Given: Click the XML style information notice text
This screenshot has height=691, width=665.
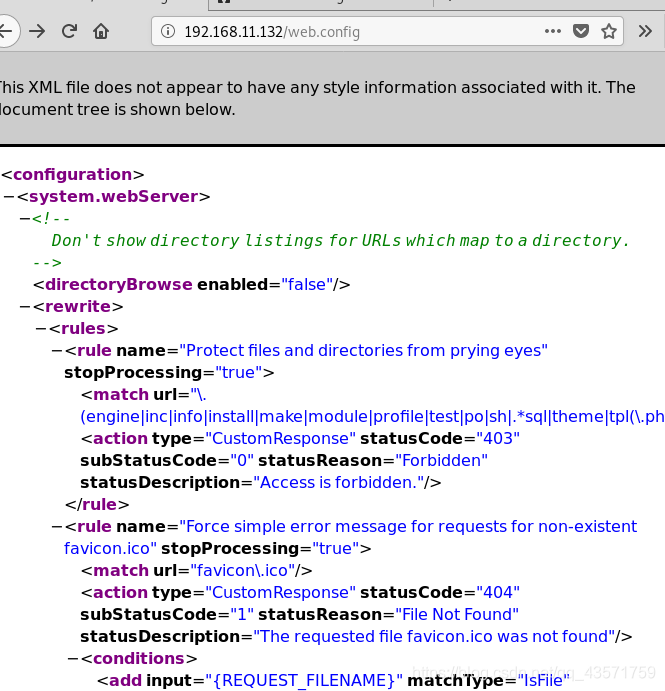Looking at the screenshot, I should pyautogui.click(x=317, y=98).
